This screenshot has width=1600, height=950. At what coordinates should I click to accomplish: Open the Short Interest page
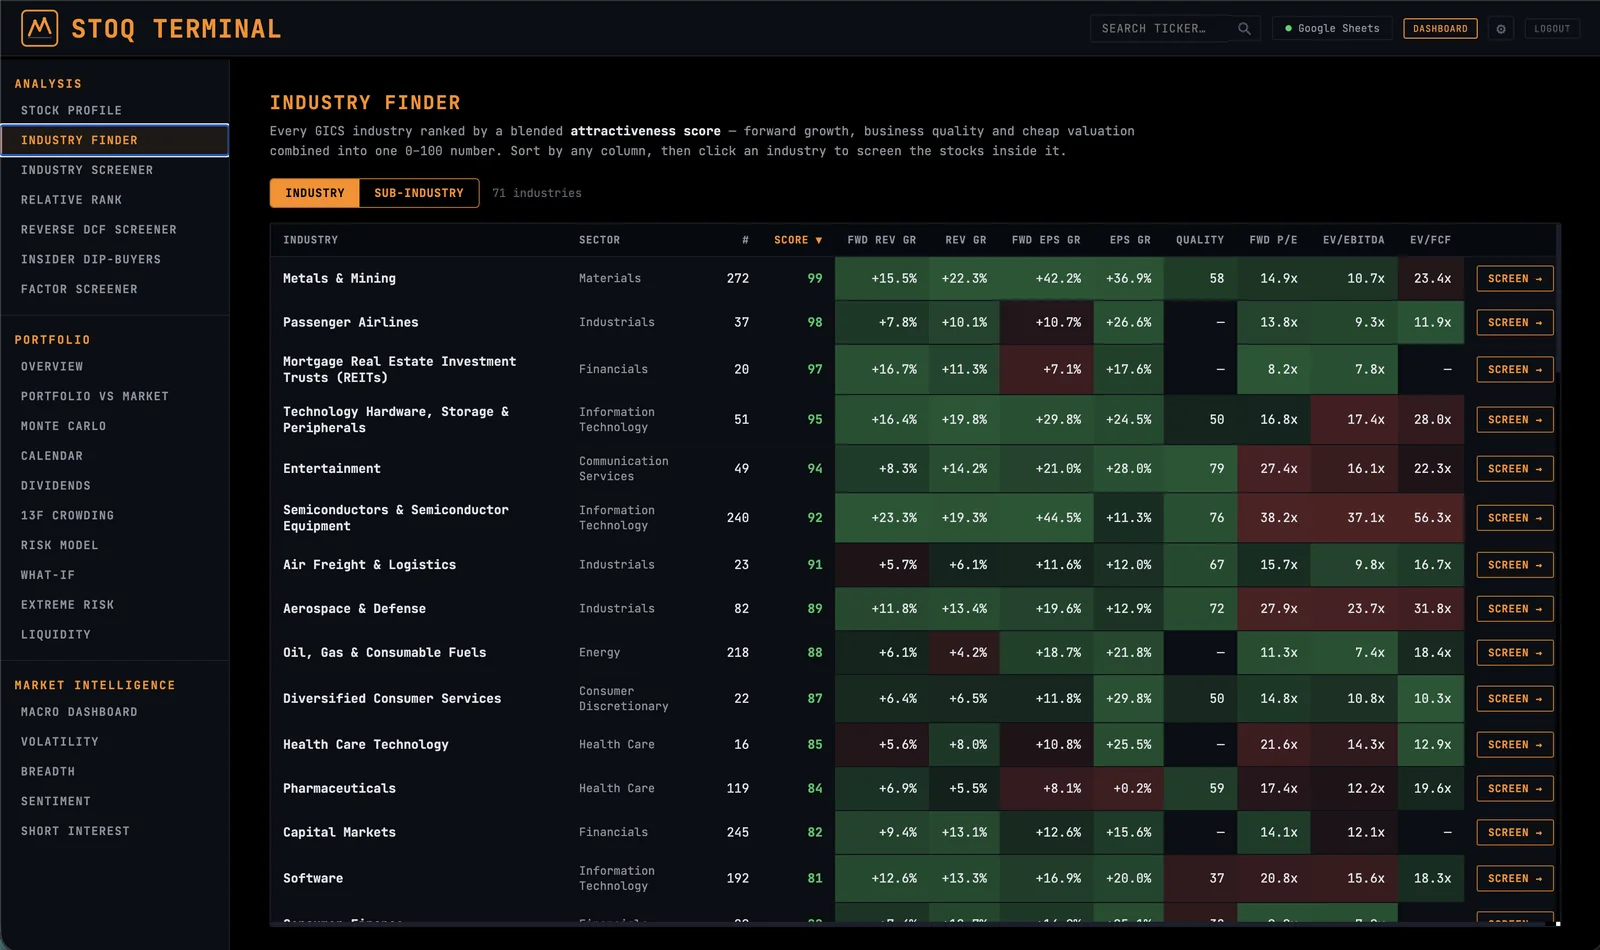point(115,831)
